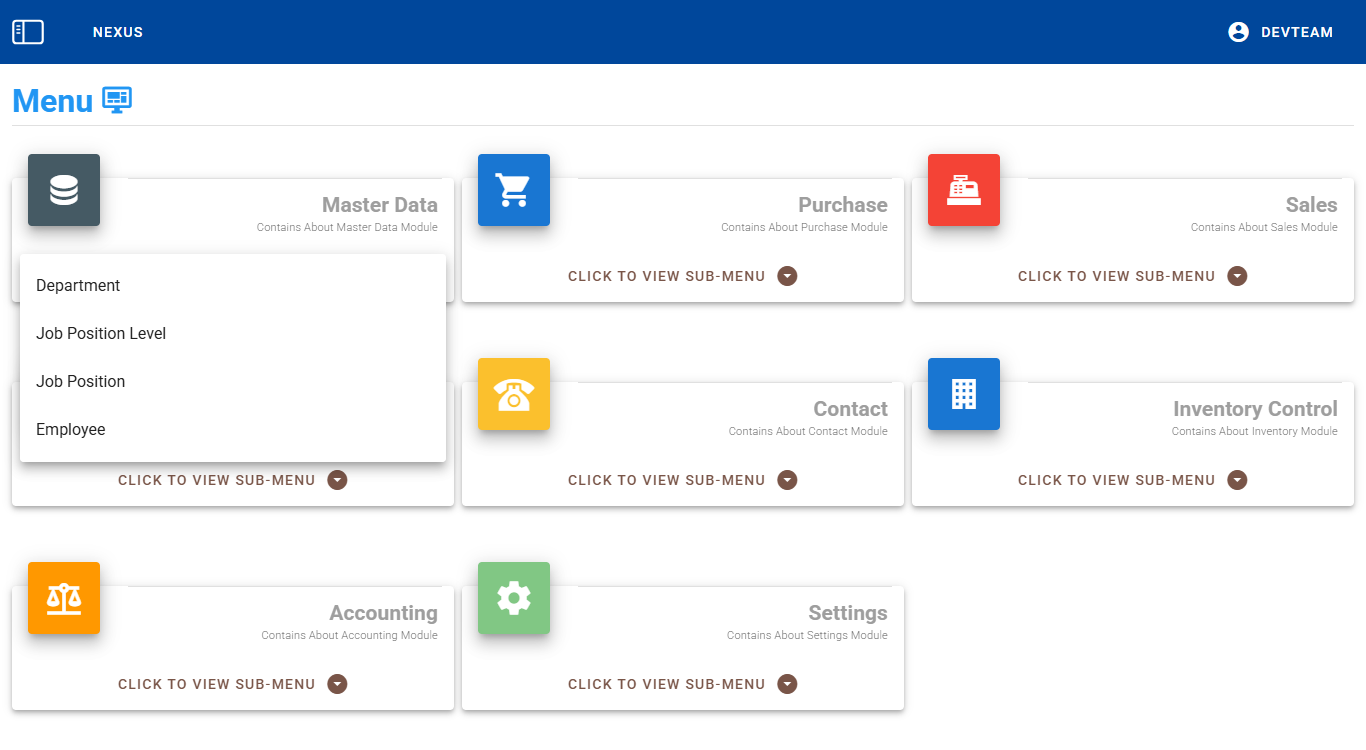Open the Settings sub-menu dropdown
The height and width of the screenshot is (750, 1366).
(682, 684)
